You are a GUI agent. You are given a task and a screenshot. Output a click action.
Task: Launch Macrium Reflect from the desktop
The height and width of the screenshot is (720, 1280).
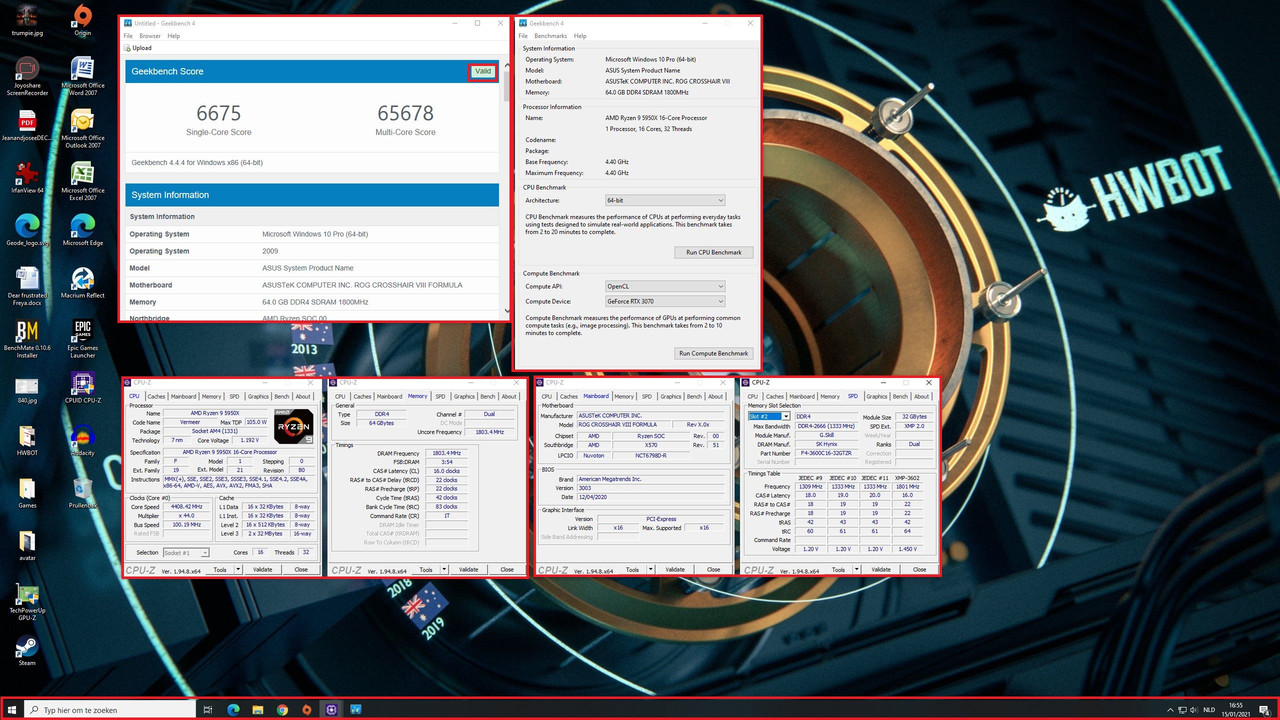(x=83, y=282)
